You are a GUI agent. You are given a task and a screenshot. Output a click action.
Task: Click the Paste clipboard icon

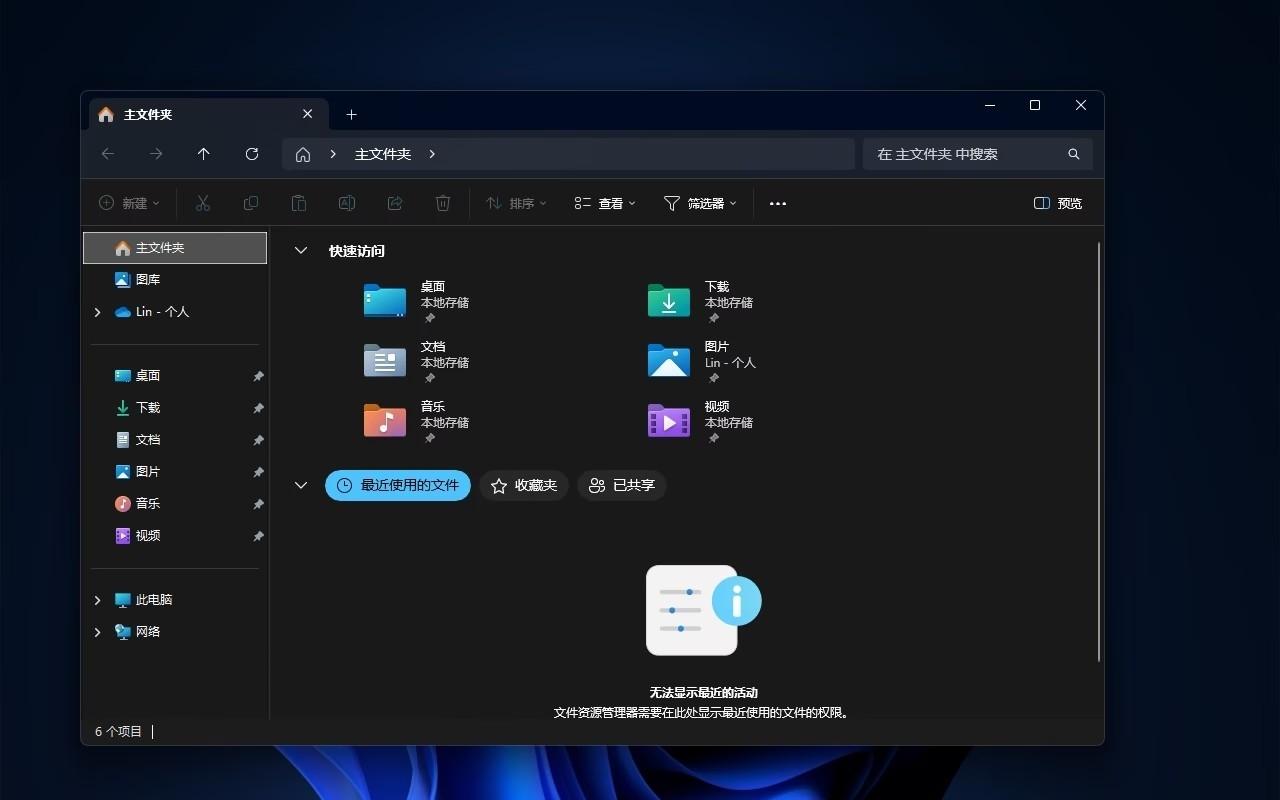(x=299, y=203)
